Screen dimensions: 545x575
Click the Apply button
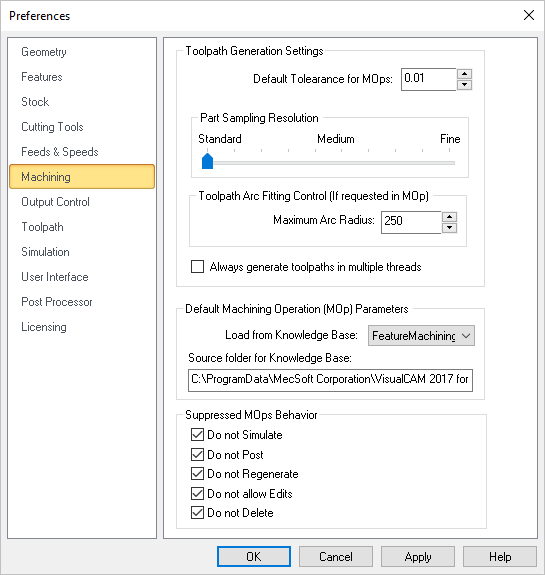[x=418, y=557]
